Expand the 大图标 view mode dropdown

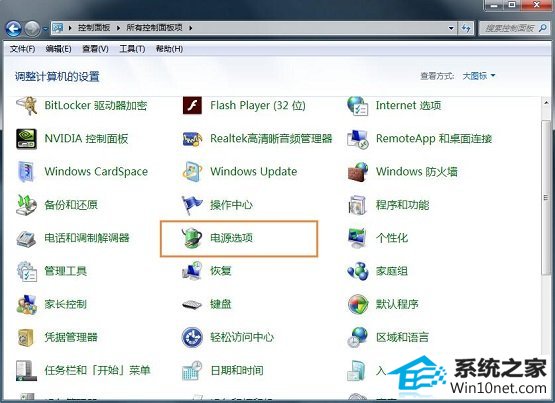[479, 76]
